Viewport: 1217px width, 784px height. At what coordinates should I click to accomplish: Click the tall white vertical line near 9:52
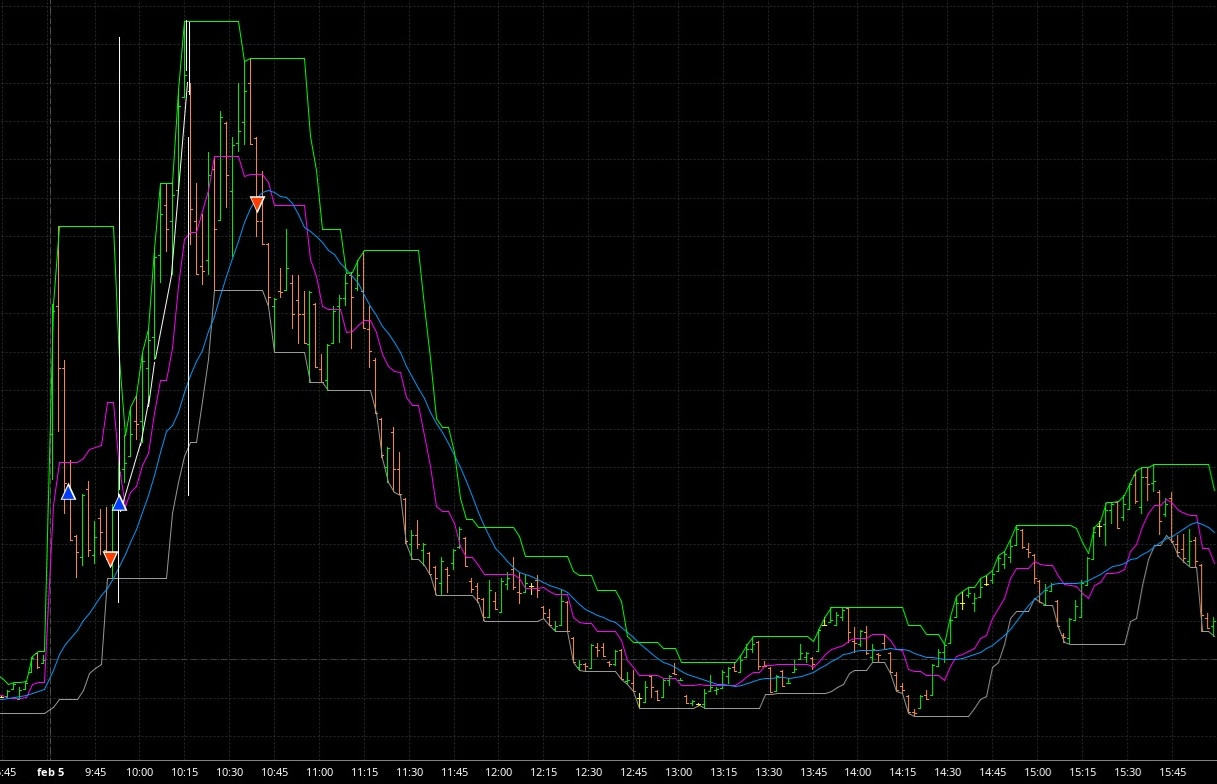[119, 200]
